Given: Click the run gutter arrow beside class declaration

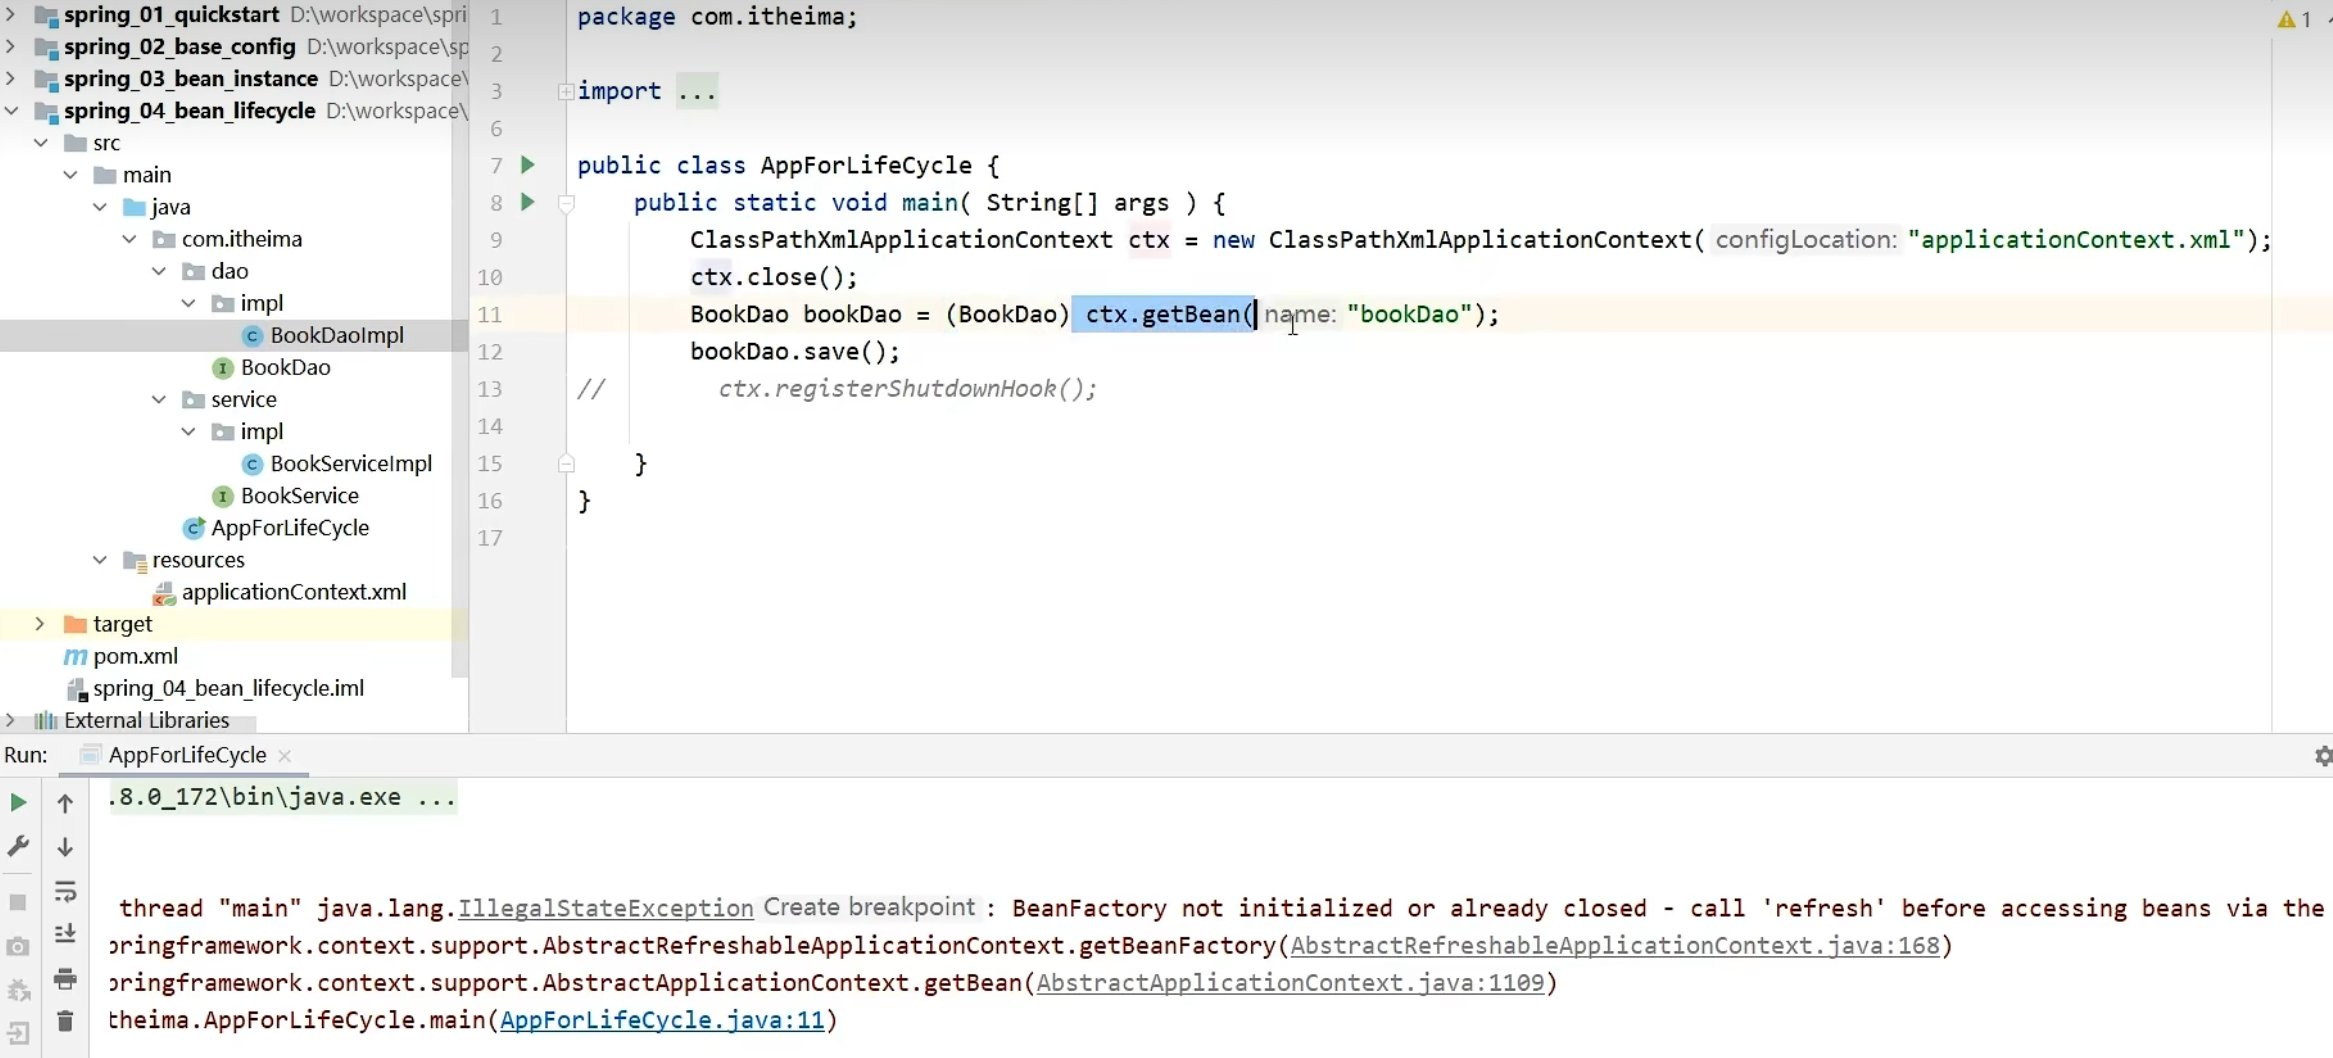Looking at the screenshot, I should coord(528,165).
